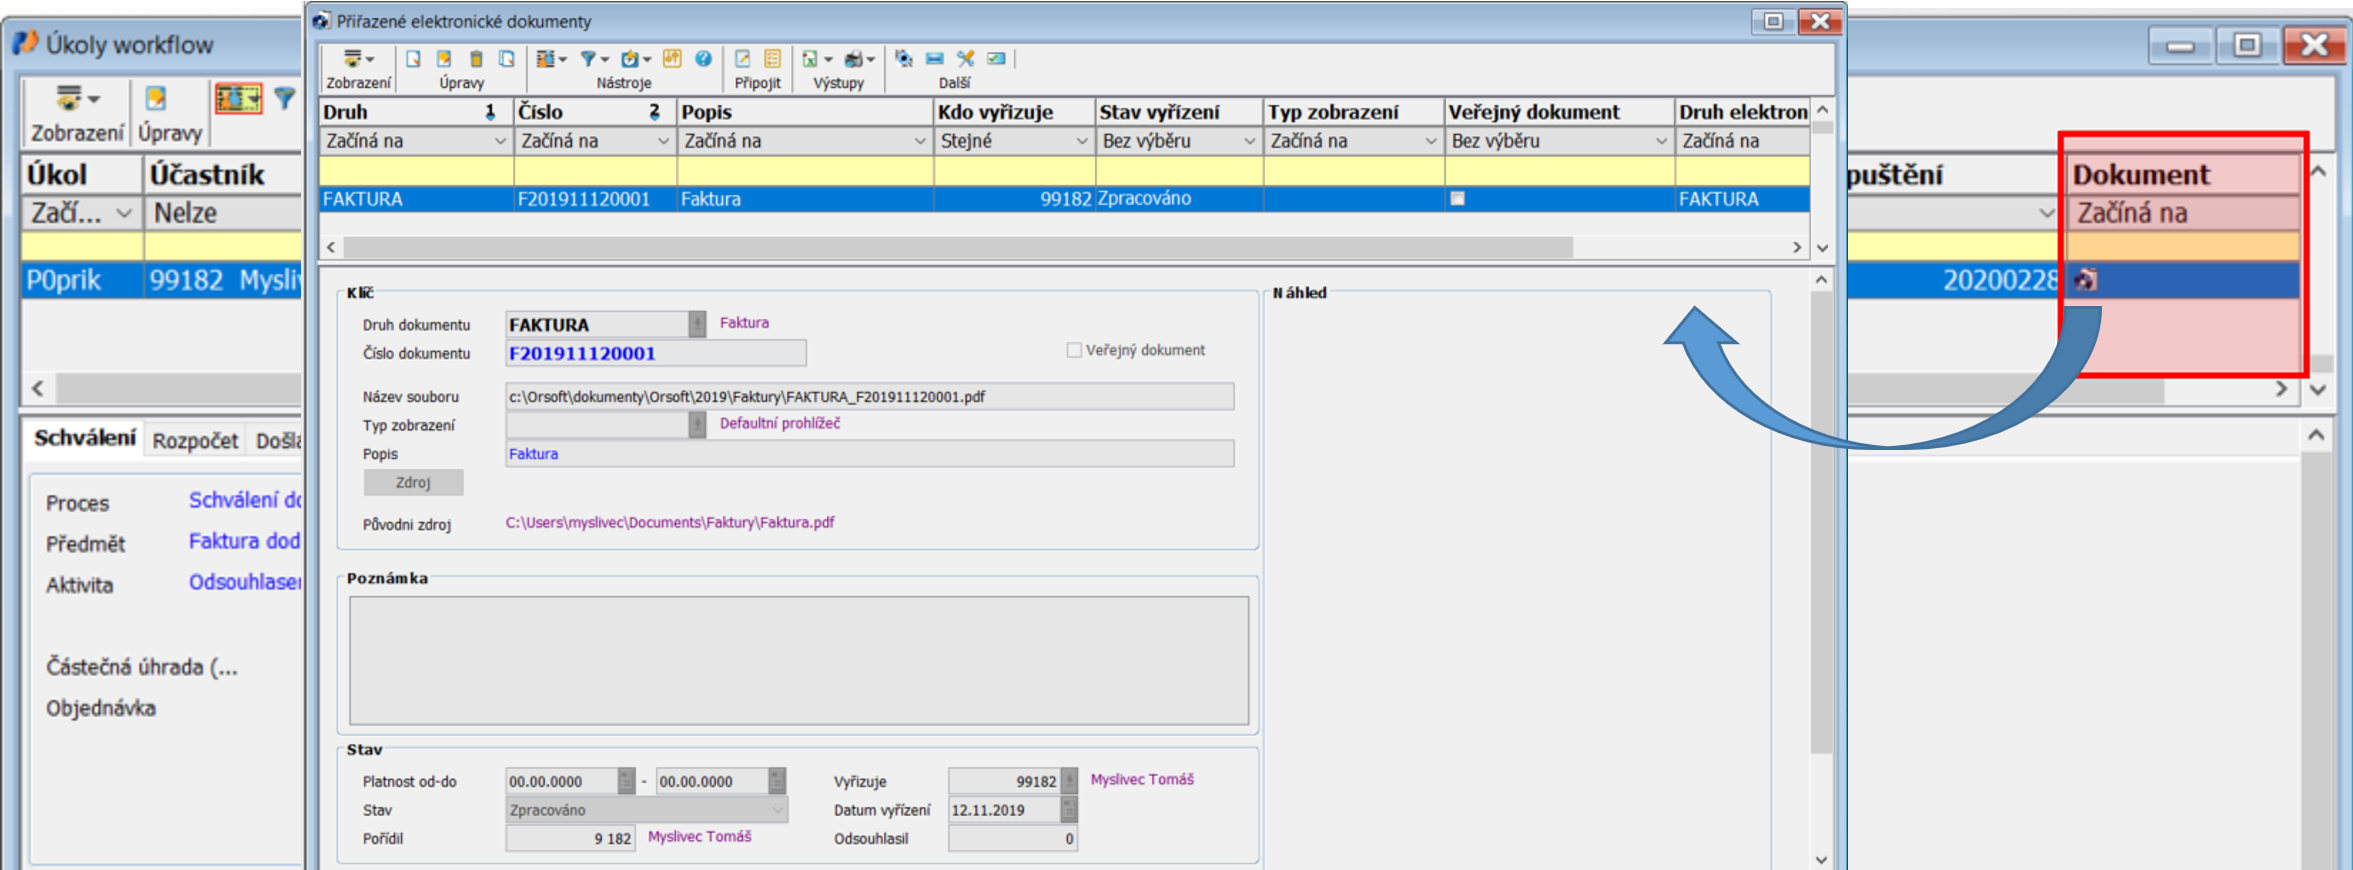This screenshot has height=870, width=2353.
Task: Open the Stav vyřízení filter dropdown
Action: (1248, 142)
